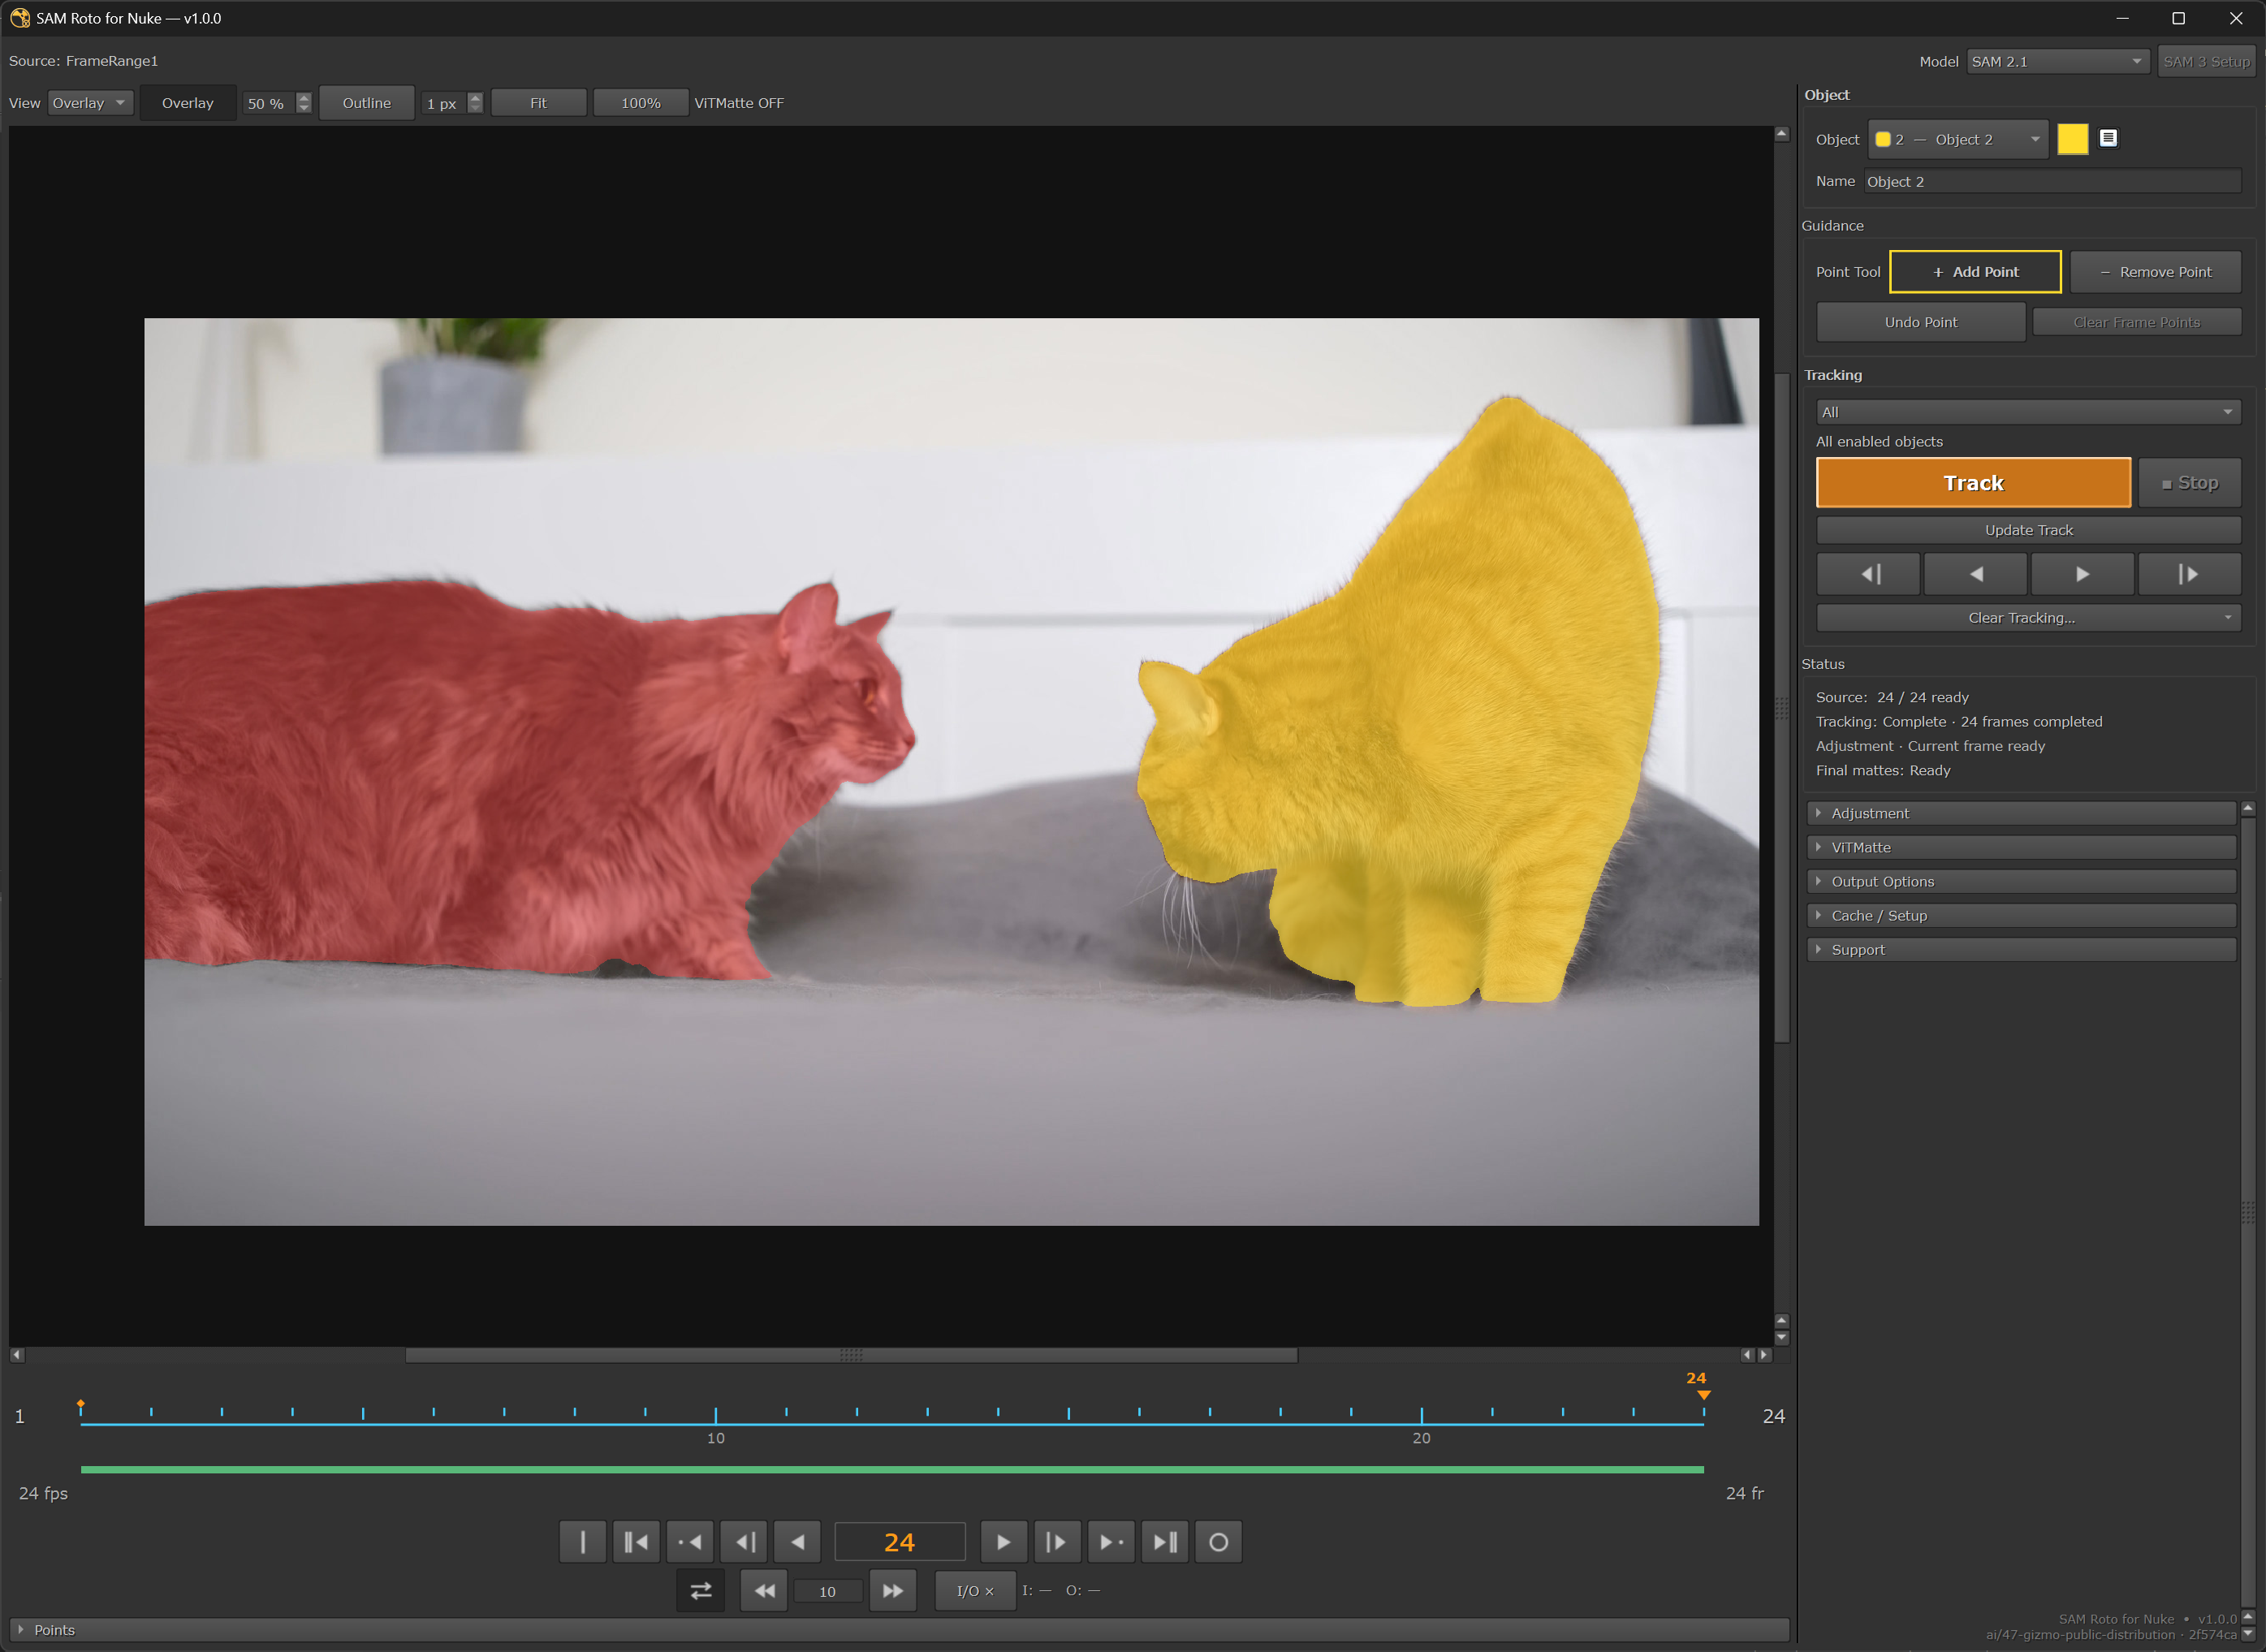Go to previous keyframe in playback bar
Image resolution: width=2266 pixels, height=1652 pixels.
click(690, 1542)
